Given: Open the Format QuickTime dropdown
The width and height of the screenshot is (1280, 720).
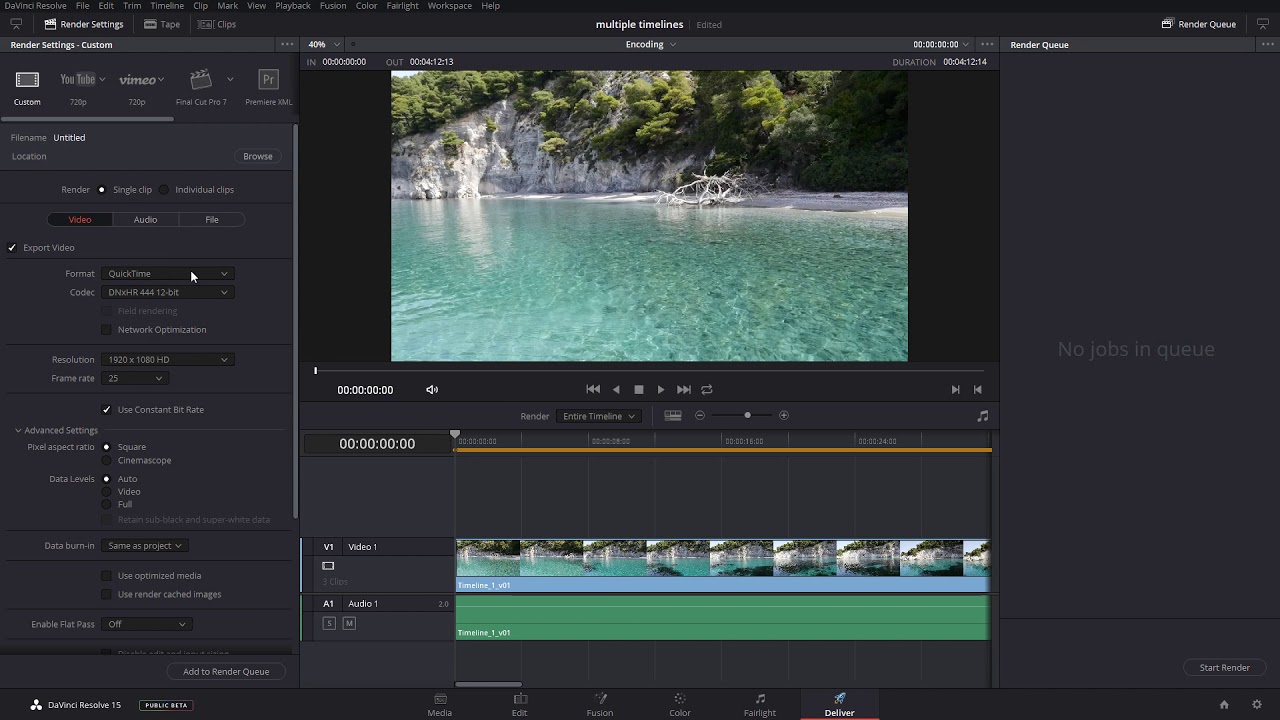Looking at the screenshot, I should (x=168, y=274).
